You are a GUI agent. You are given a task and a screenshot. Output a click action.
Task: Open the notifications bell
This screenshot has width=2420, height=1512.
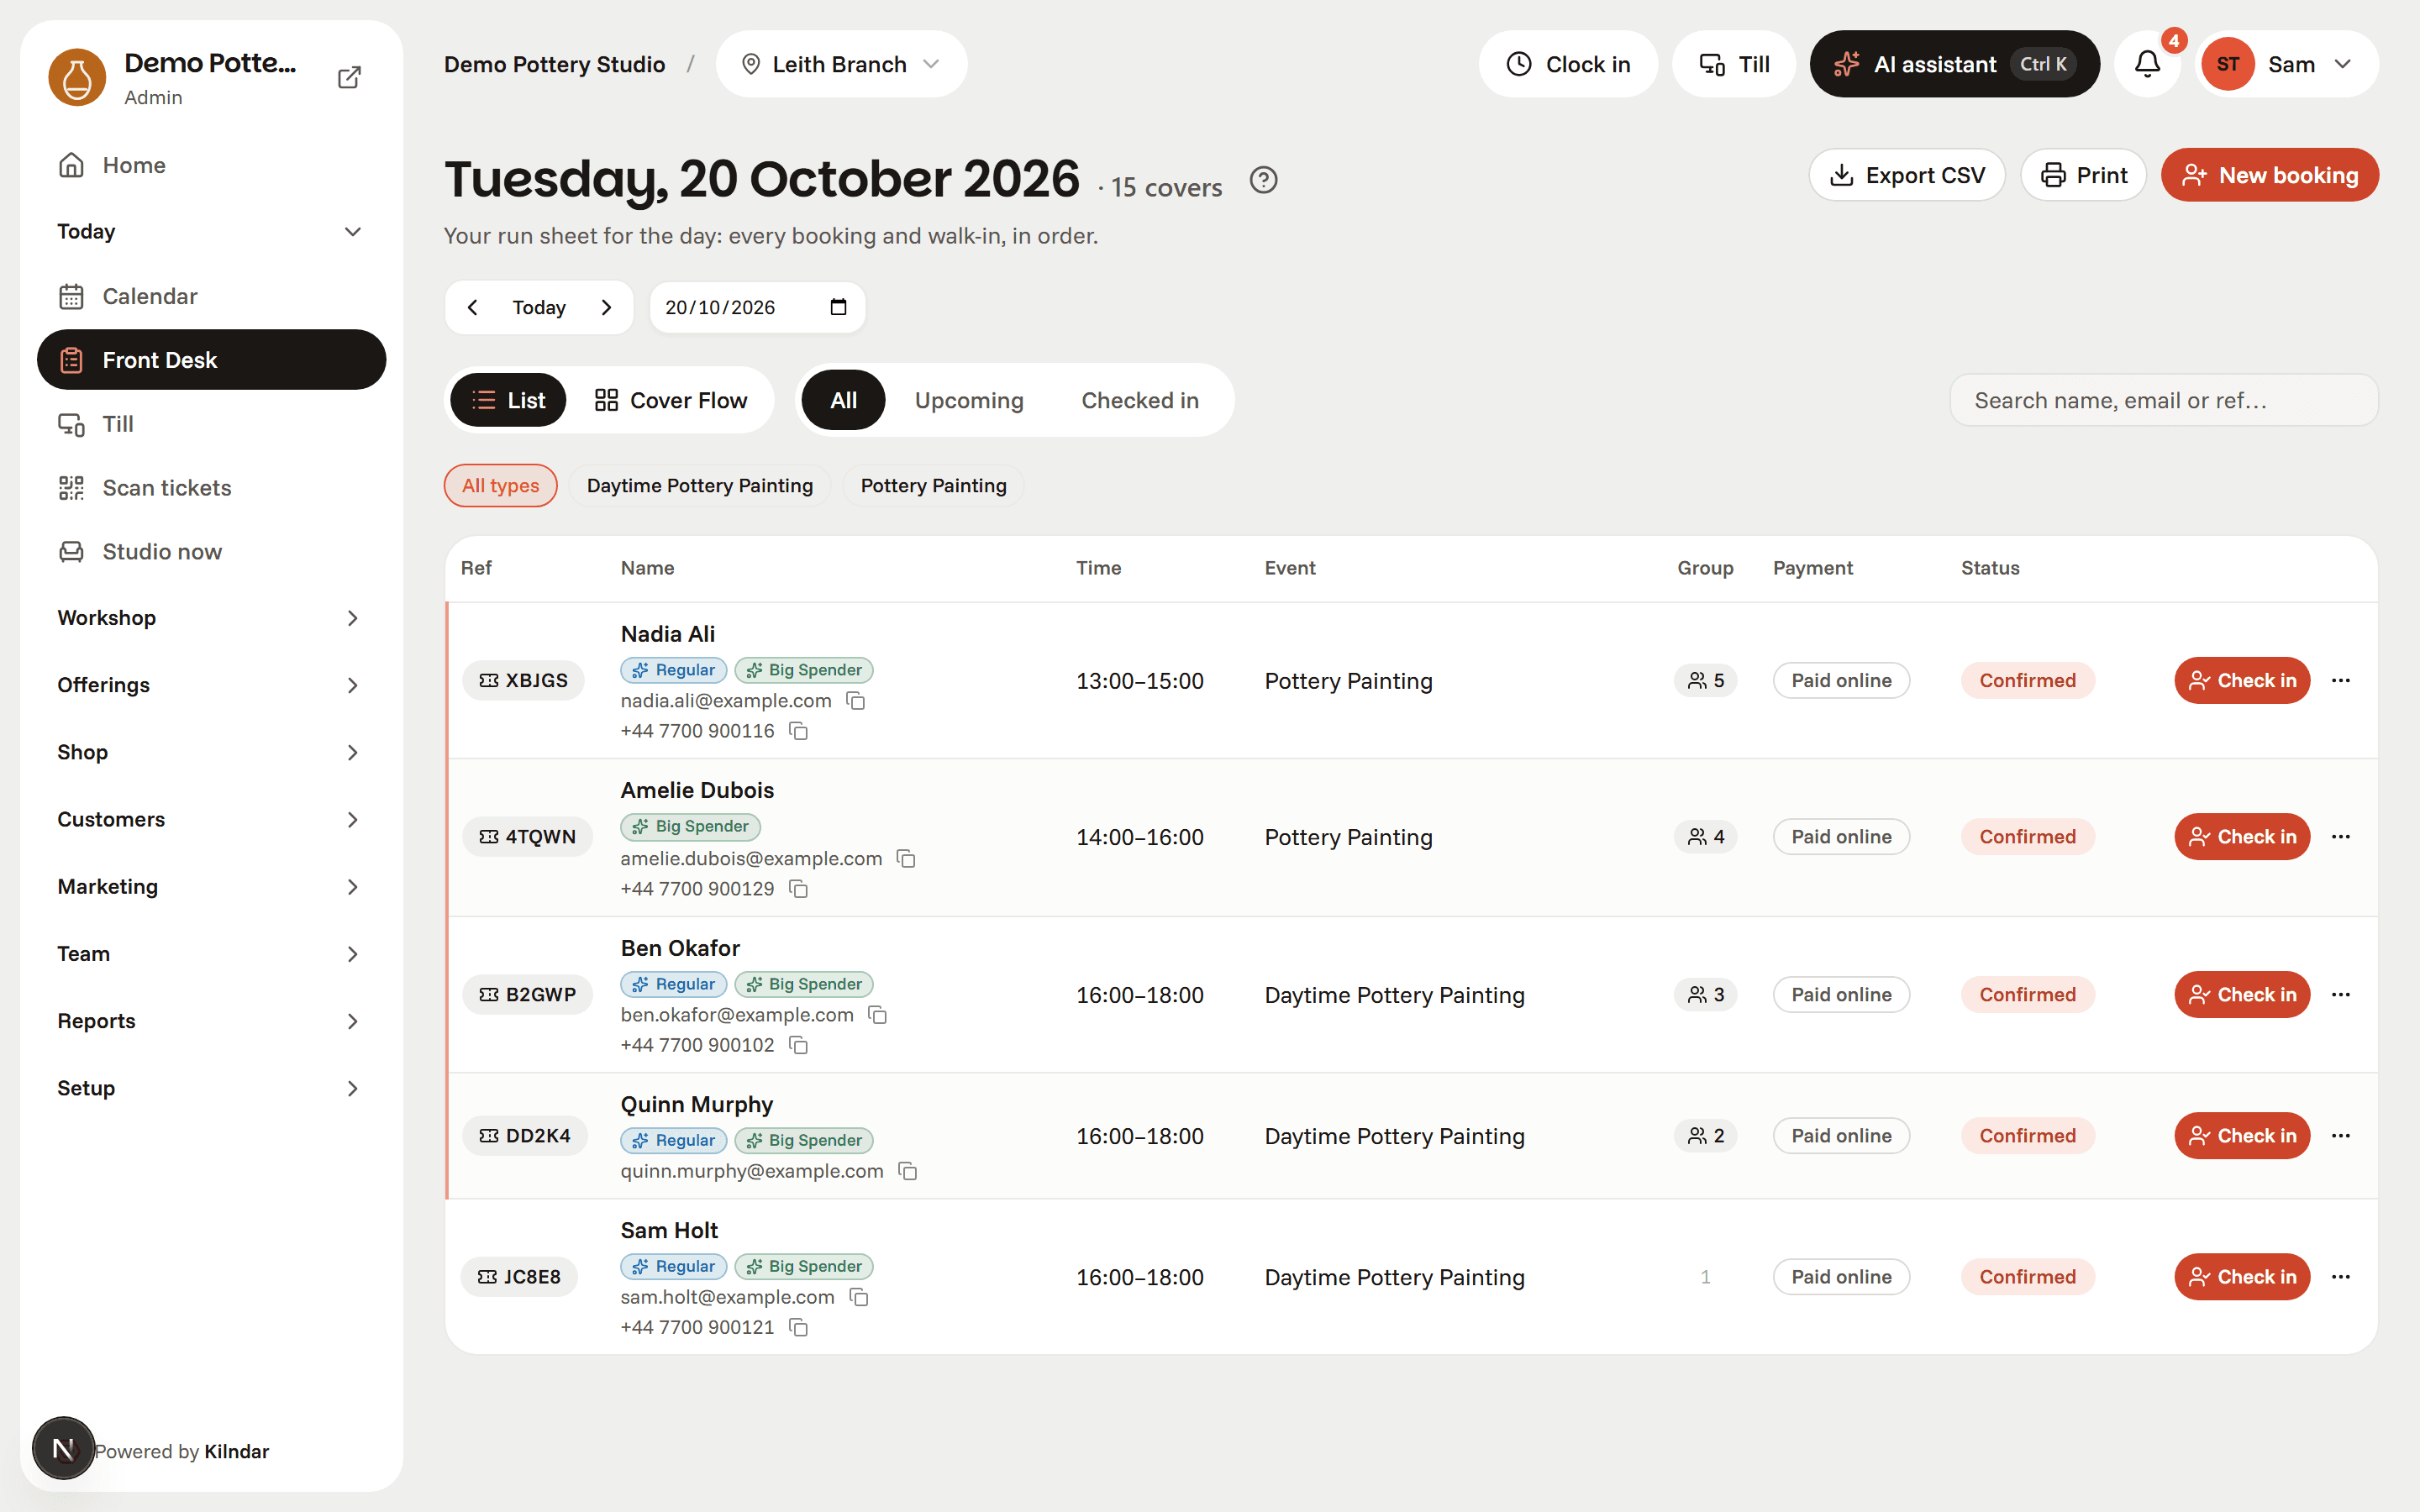(2147, 64)
